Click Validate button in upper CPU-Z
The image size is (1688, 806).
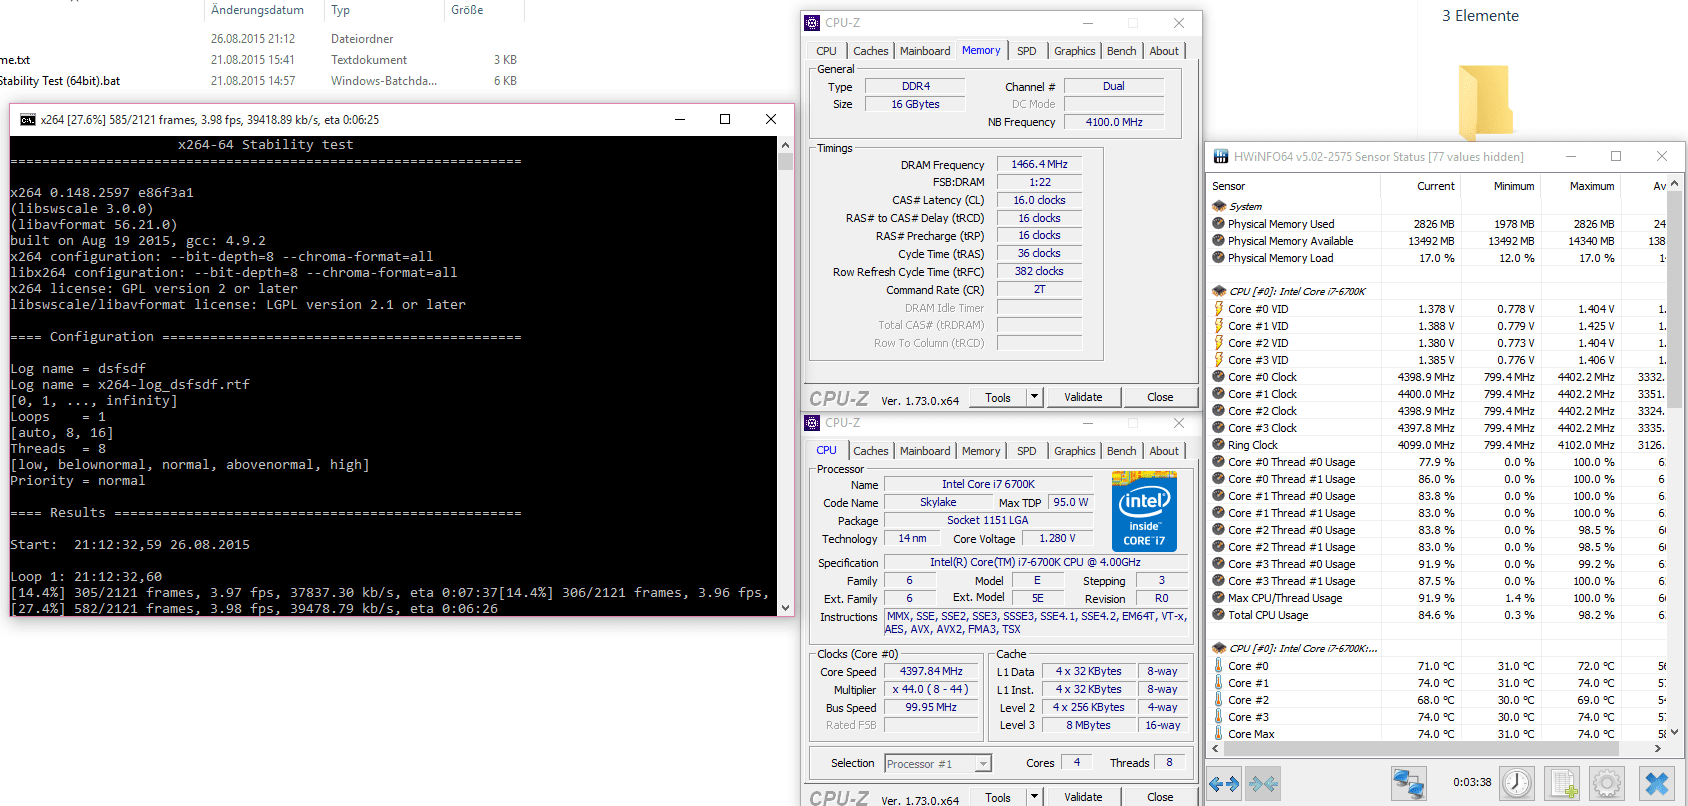point(1083,397)
